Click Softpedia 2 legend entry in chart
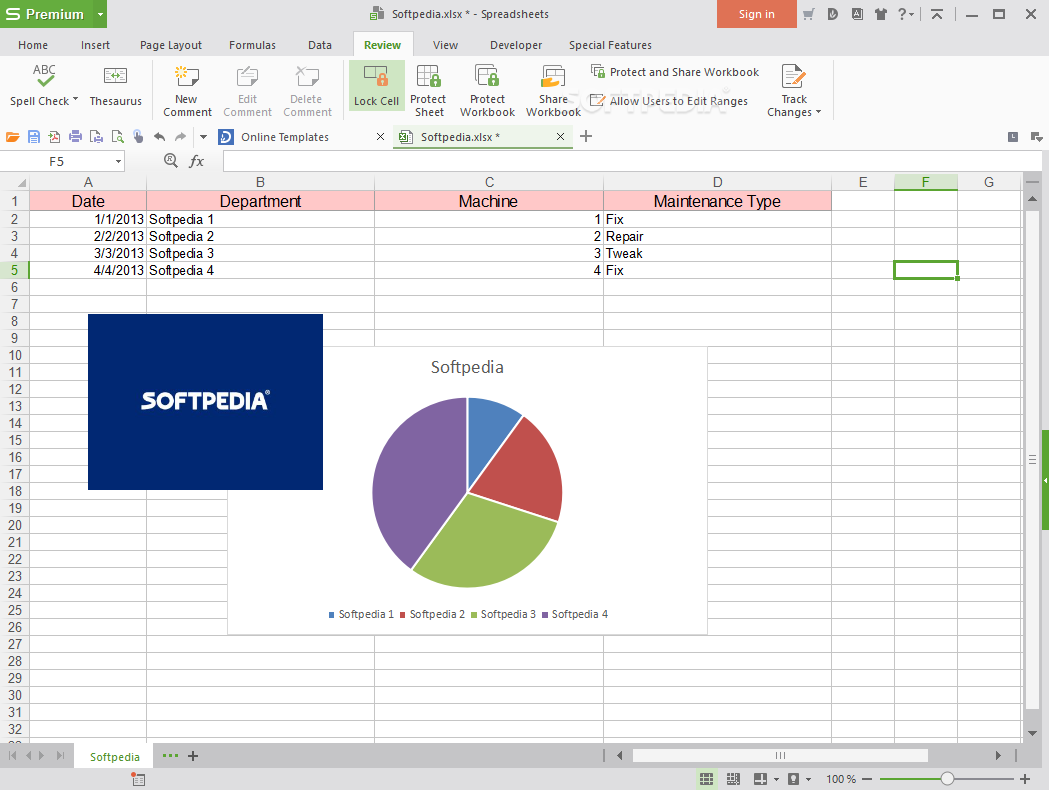 (x=432, y=614)
